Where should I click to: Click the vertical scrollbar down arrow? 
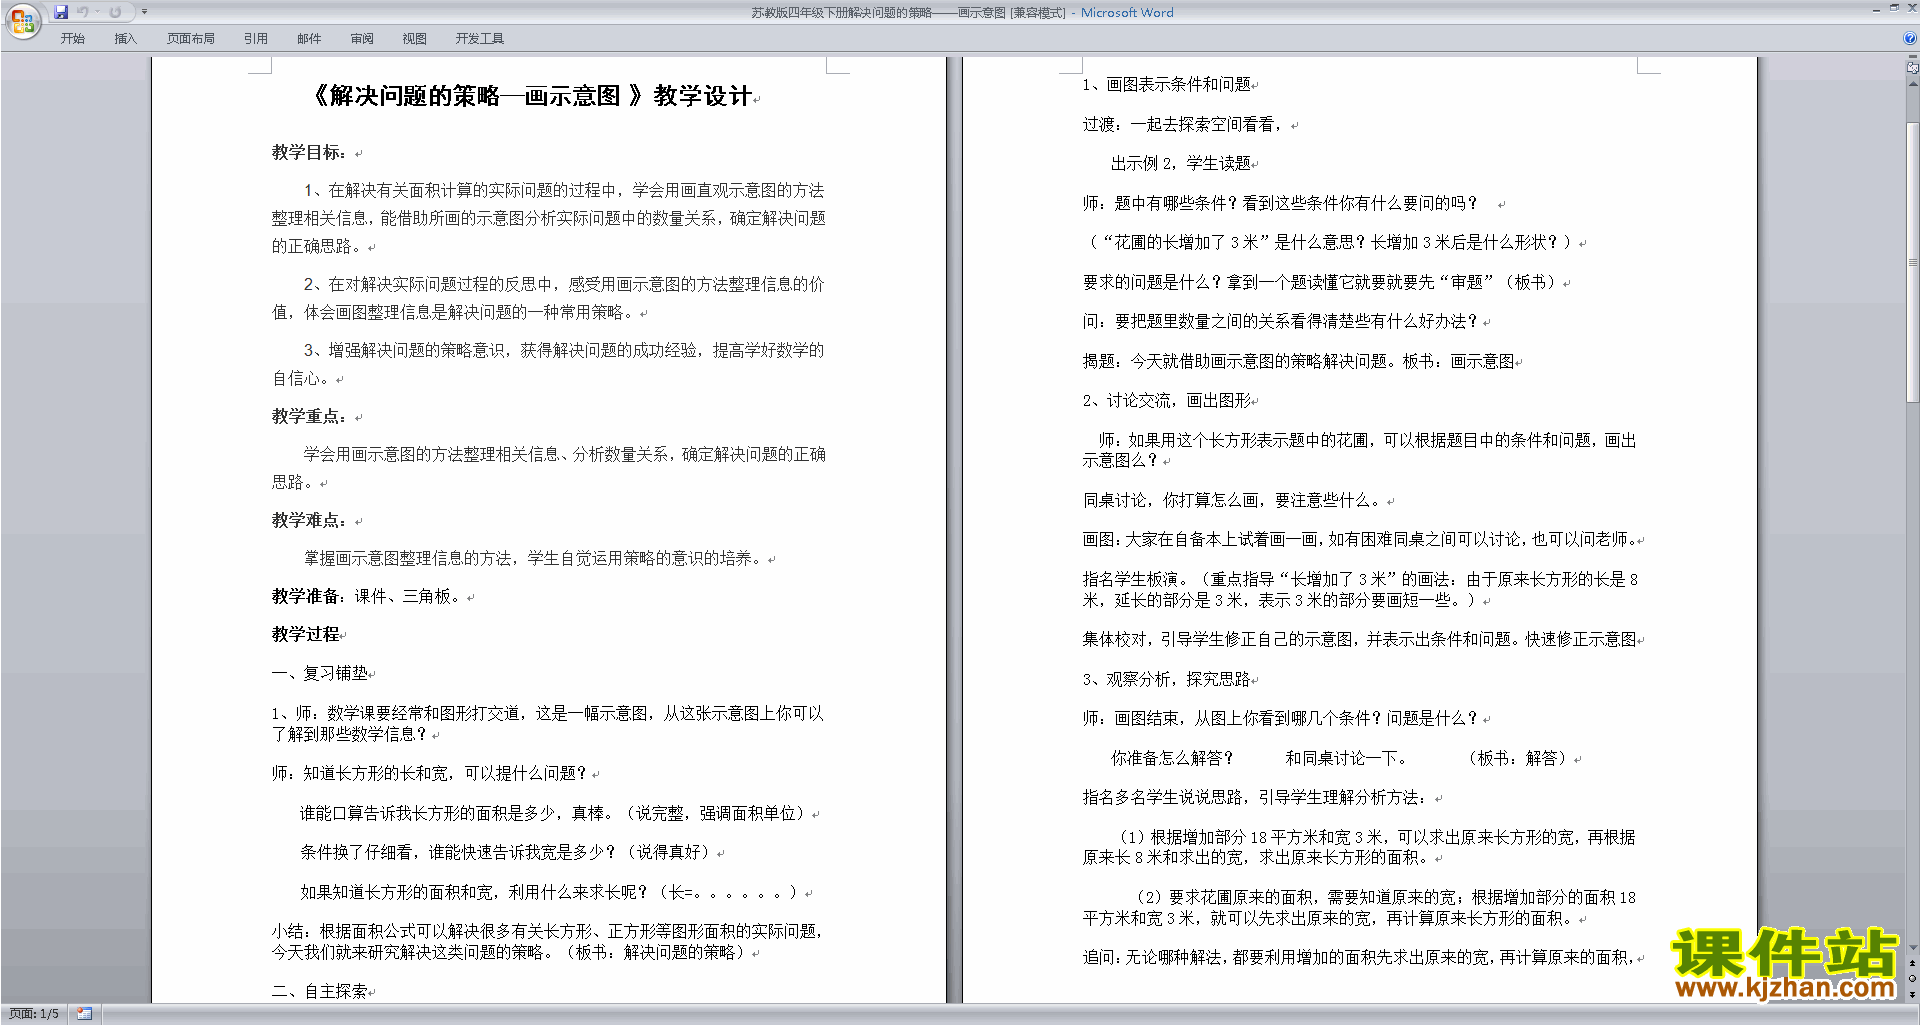[x=1912, y=947]
